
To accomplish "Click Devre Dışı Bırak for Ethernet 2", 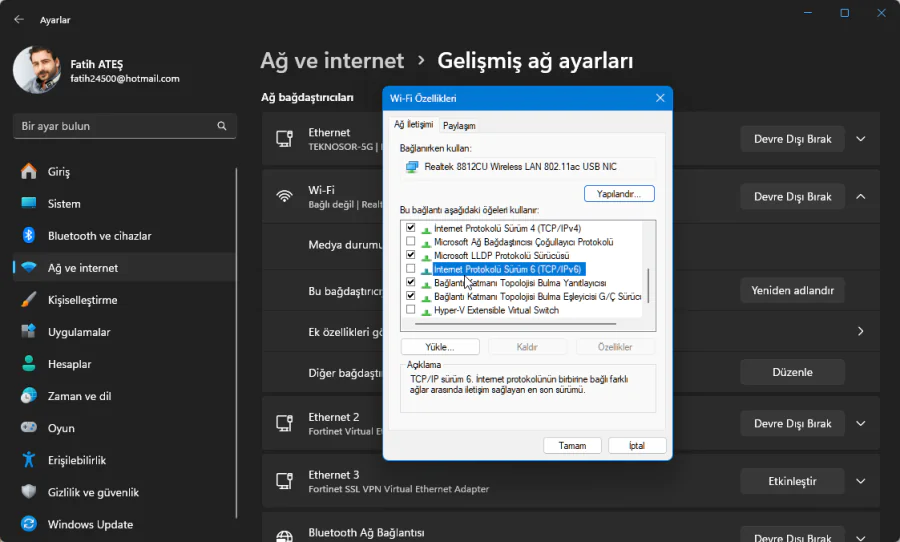I will coord(792,424).
